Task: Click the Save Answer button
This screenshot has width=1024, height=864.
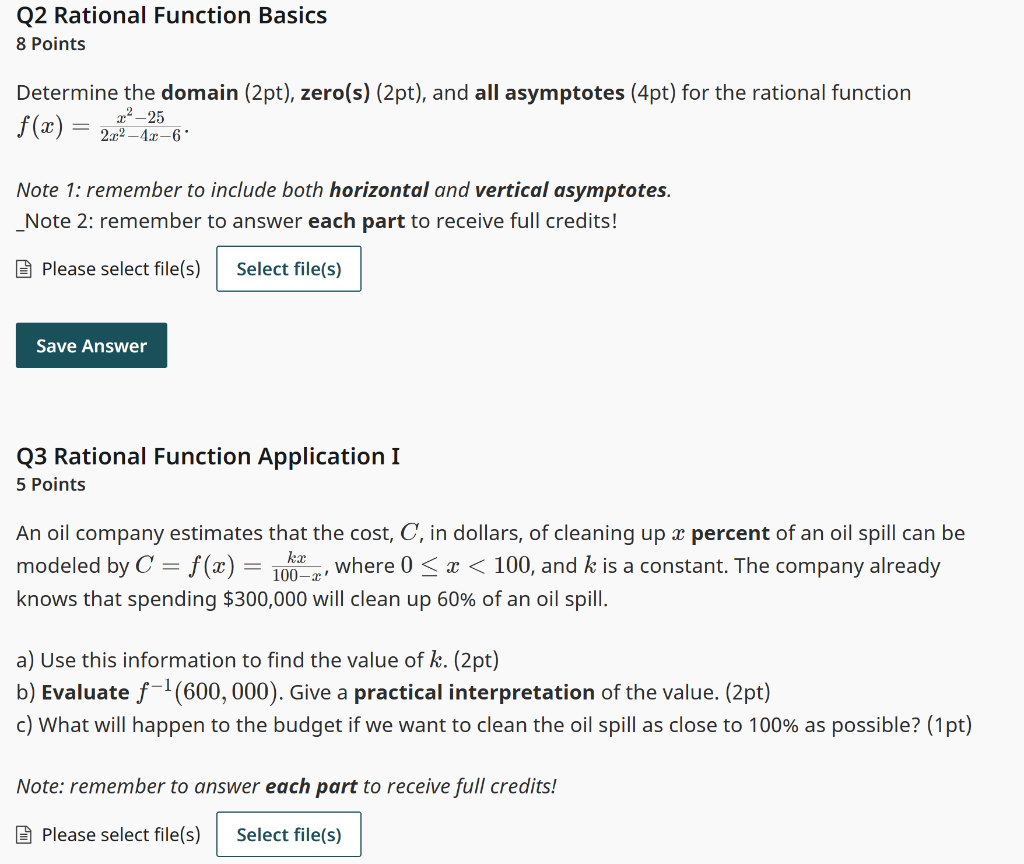Action: [91, 345]
